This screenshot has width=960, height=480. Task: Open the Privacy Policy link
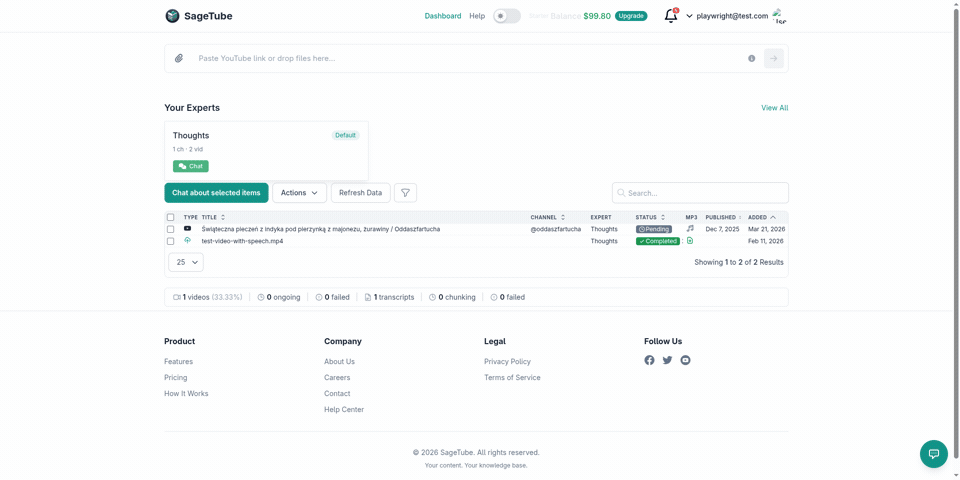pos(508,362)
